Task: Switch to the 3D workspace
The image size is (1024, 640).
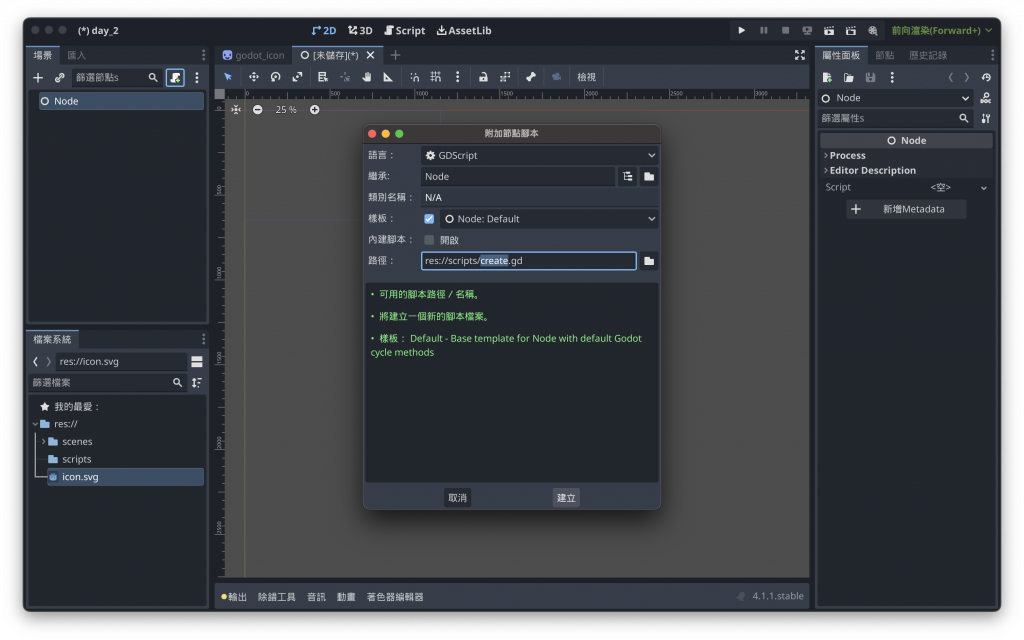Action: [360, 30]
